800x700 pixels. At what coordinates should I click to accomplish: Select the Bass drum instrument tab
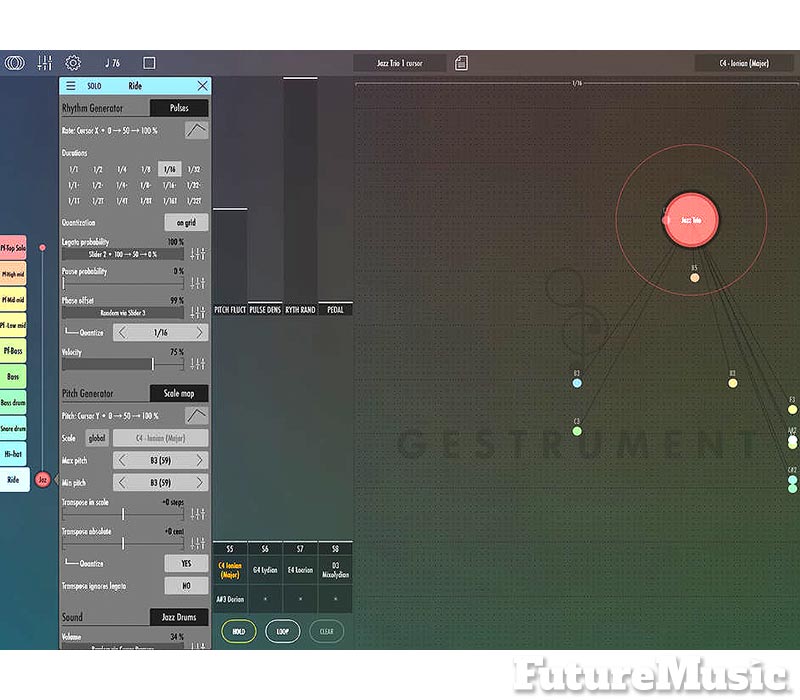13,402
